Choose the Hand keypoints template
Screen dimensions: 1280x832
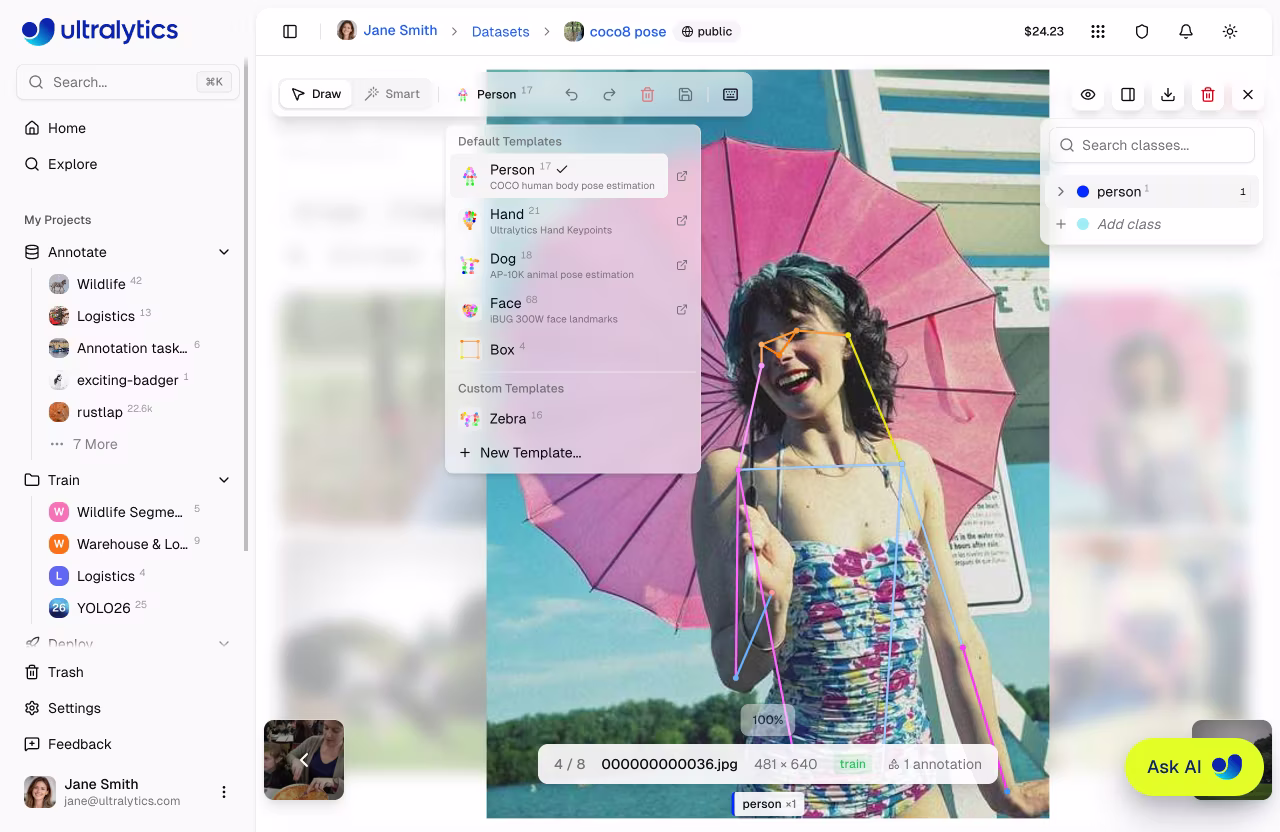coord(559,220)
